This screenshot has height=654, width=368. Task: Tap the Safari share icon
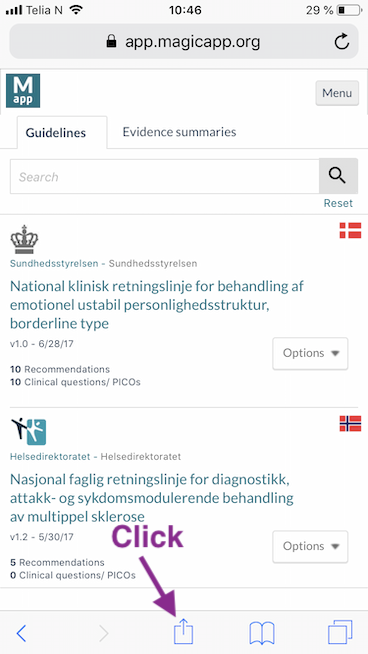click(x=183, y=632)
